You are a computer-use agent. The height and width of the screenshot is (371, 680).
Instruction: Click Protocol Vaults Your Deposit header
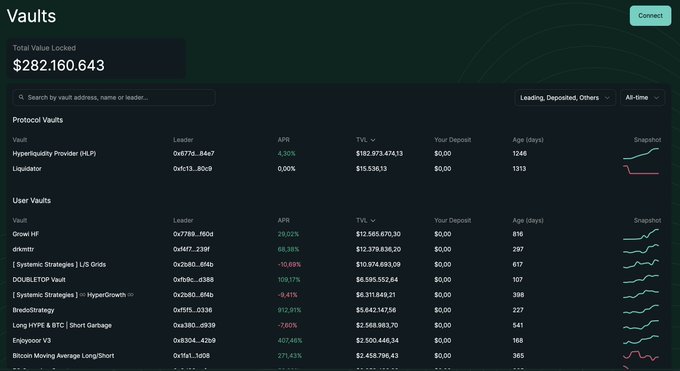(x=452, y=140)
